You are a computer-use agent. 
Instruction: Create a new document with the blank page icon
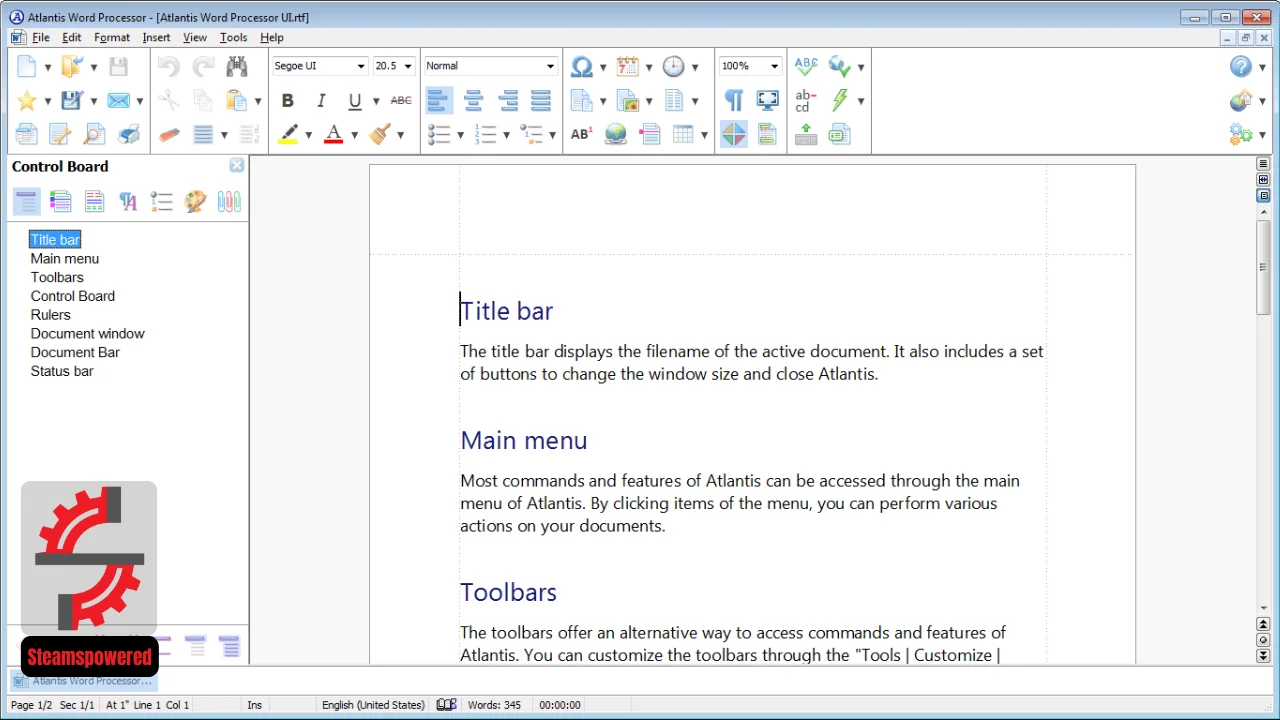27,66
